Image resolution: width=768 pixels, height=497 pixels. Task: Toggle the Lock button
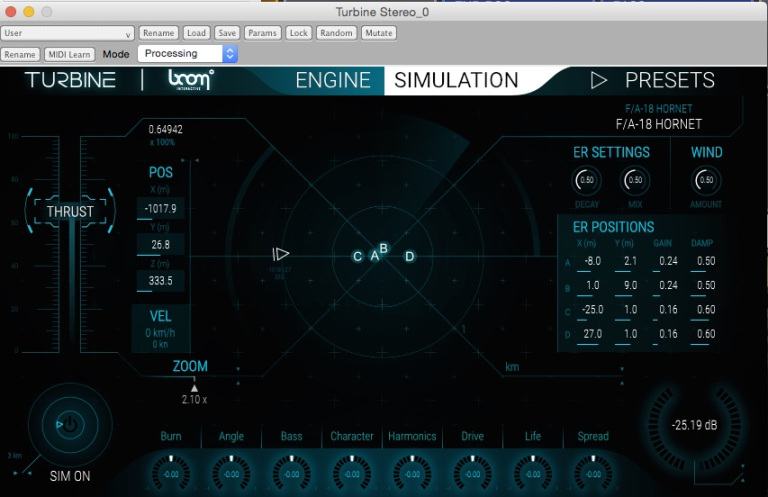pyautogui.click(x=298, y=33)
